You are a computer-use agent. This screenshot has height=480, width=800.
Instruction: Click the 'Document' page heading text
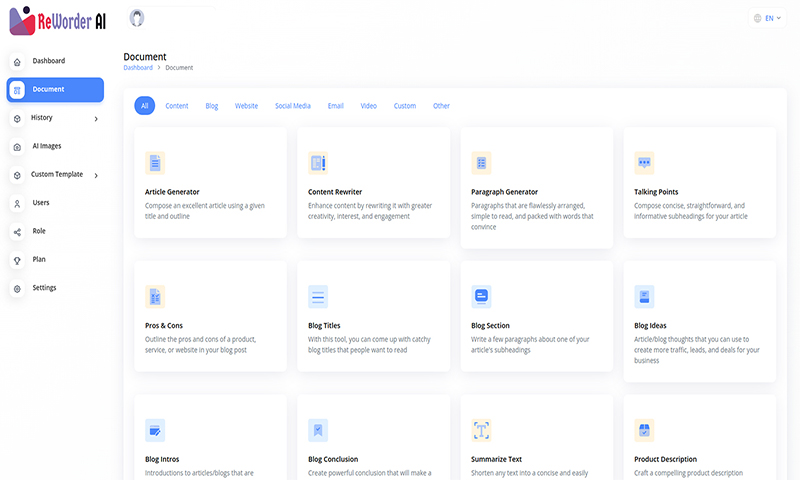click(x=145, y=57)
